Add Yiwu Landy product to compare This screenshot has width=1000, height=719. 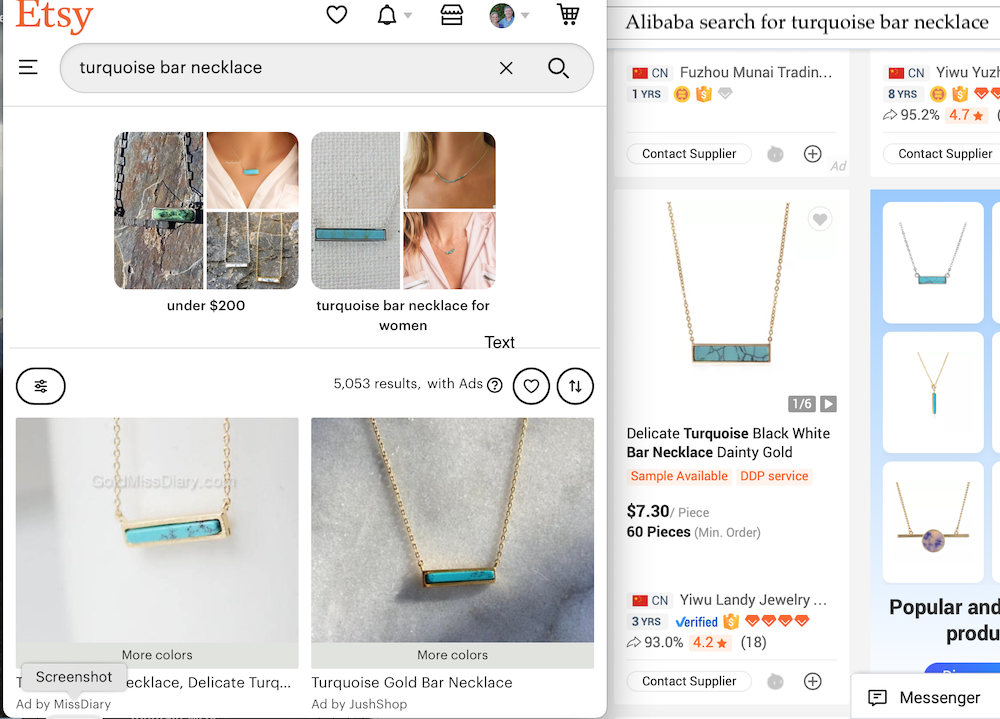(813, 681)
